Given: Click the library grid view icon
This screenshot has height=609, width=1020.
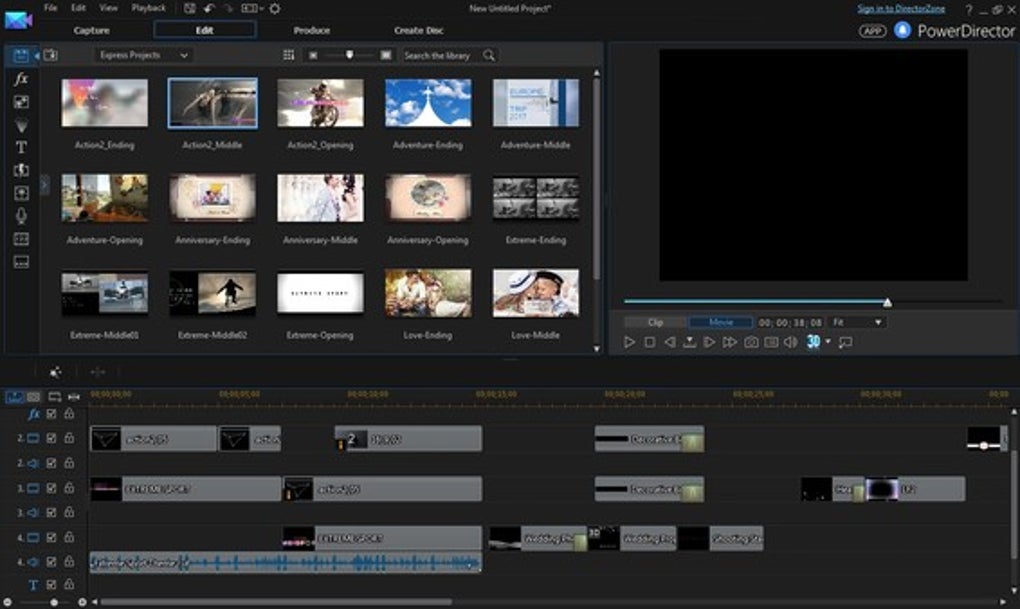Looking at the screenshot, I should click(x=289, y=55).
